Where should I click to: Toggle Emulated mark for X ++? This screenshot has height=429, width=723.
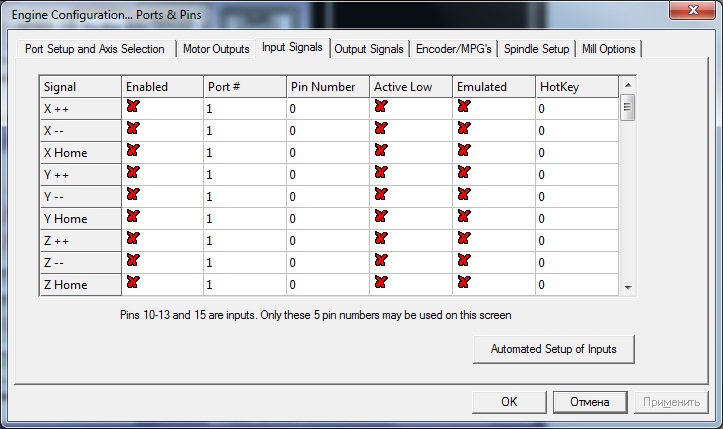(x=464, y=107)
